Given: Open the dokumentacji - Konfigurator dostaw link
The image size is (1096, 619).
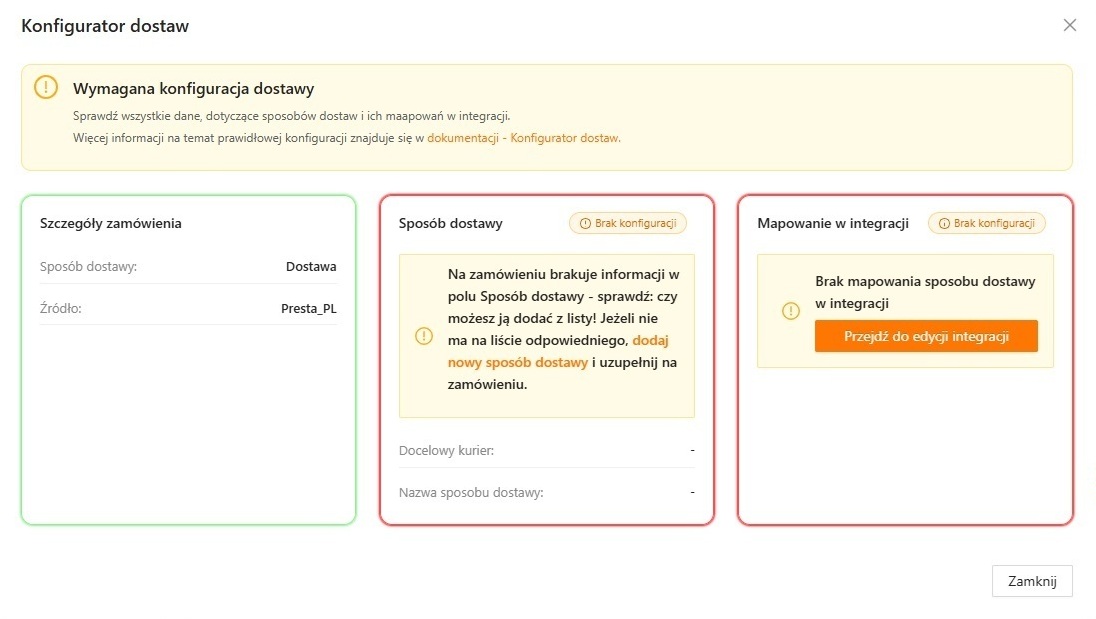Looking at the screenshot, I should [x=524, y=138].
